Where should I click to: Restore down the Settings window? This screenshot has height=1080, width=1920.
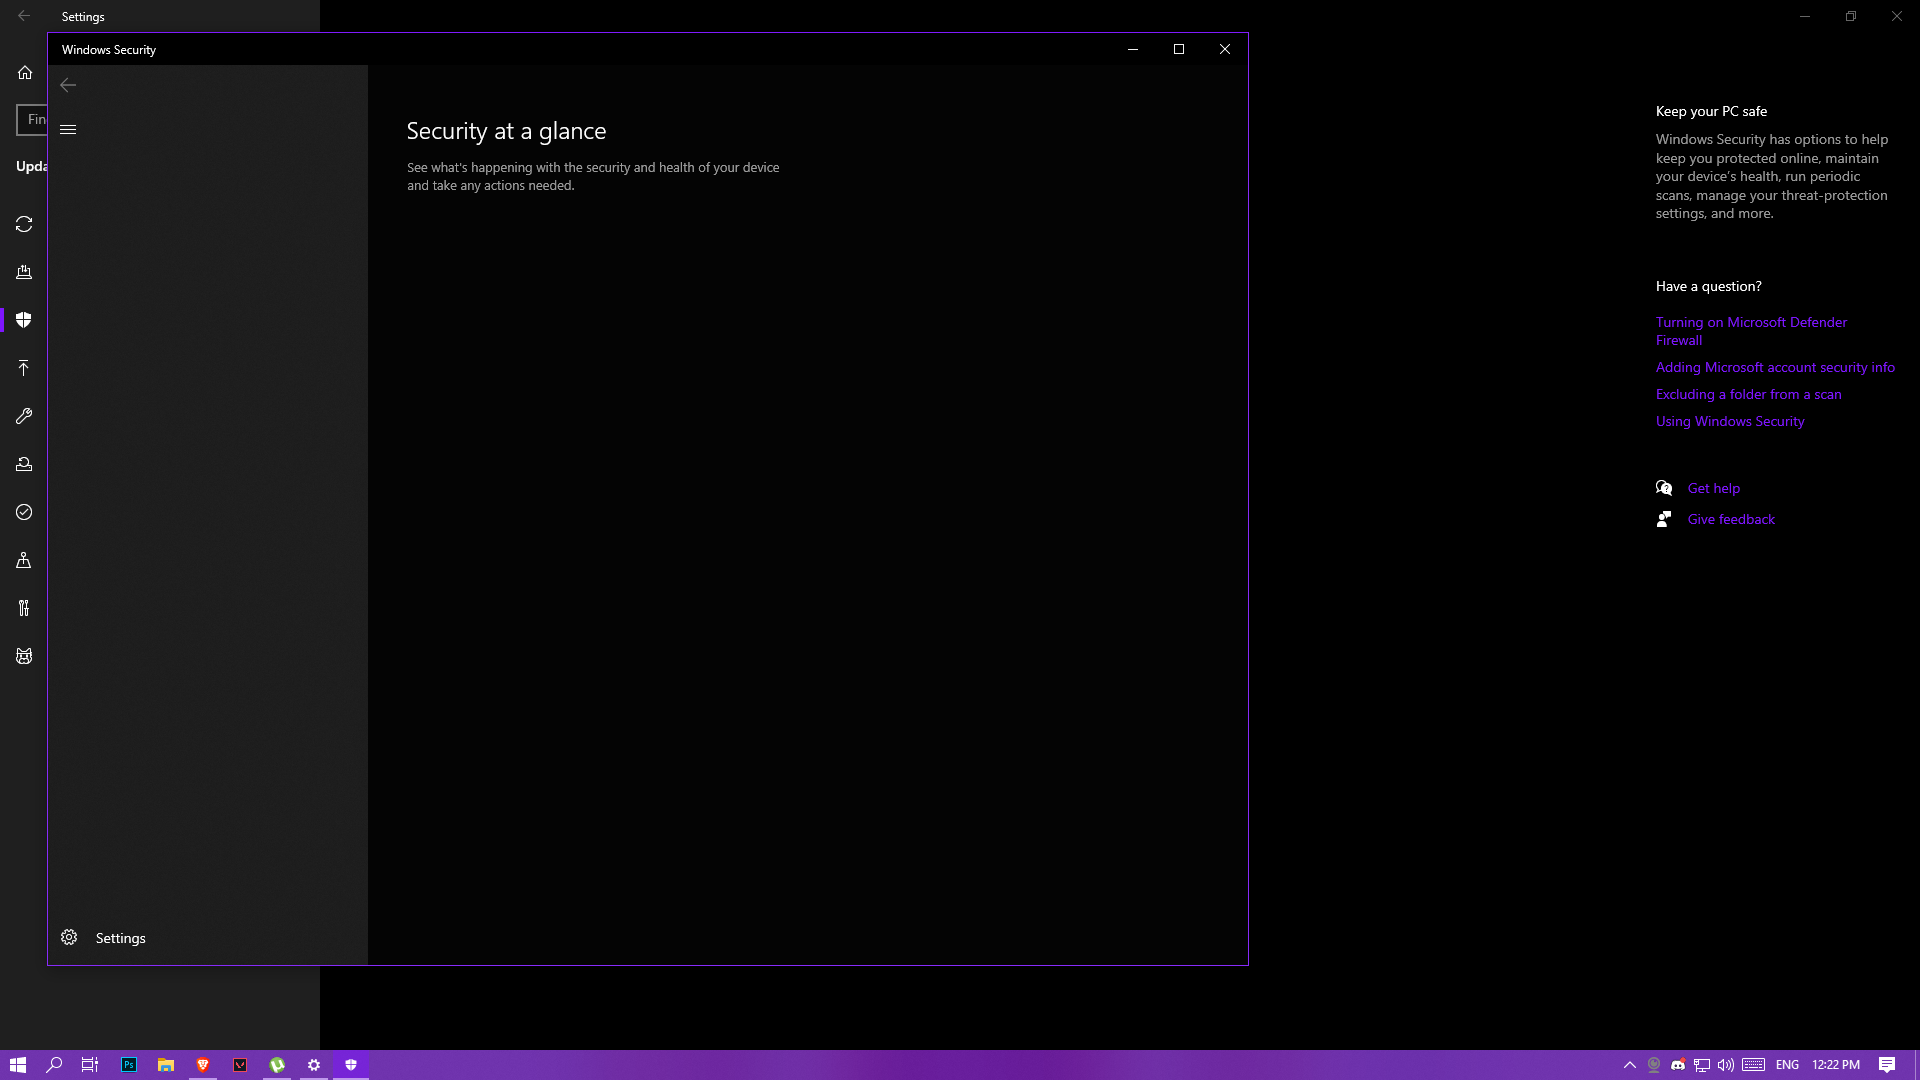tap(1851, 16)
